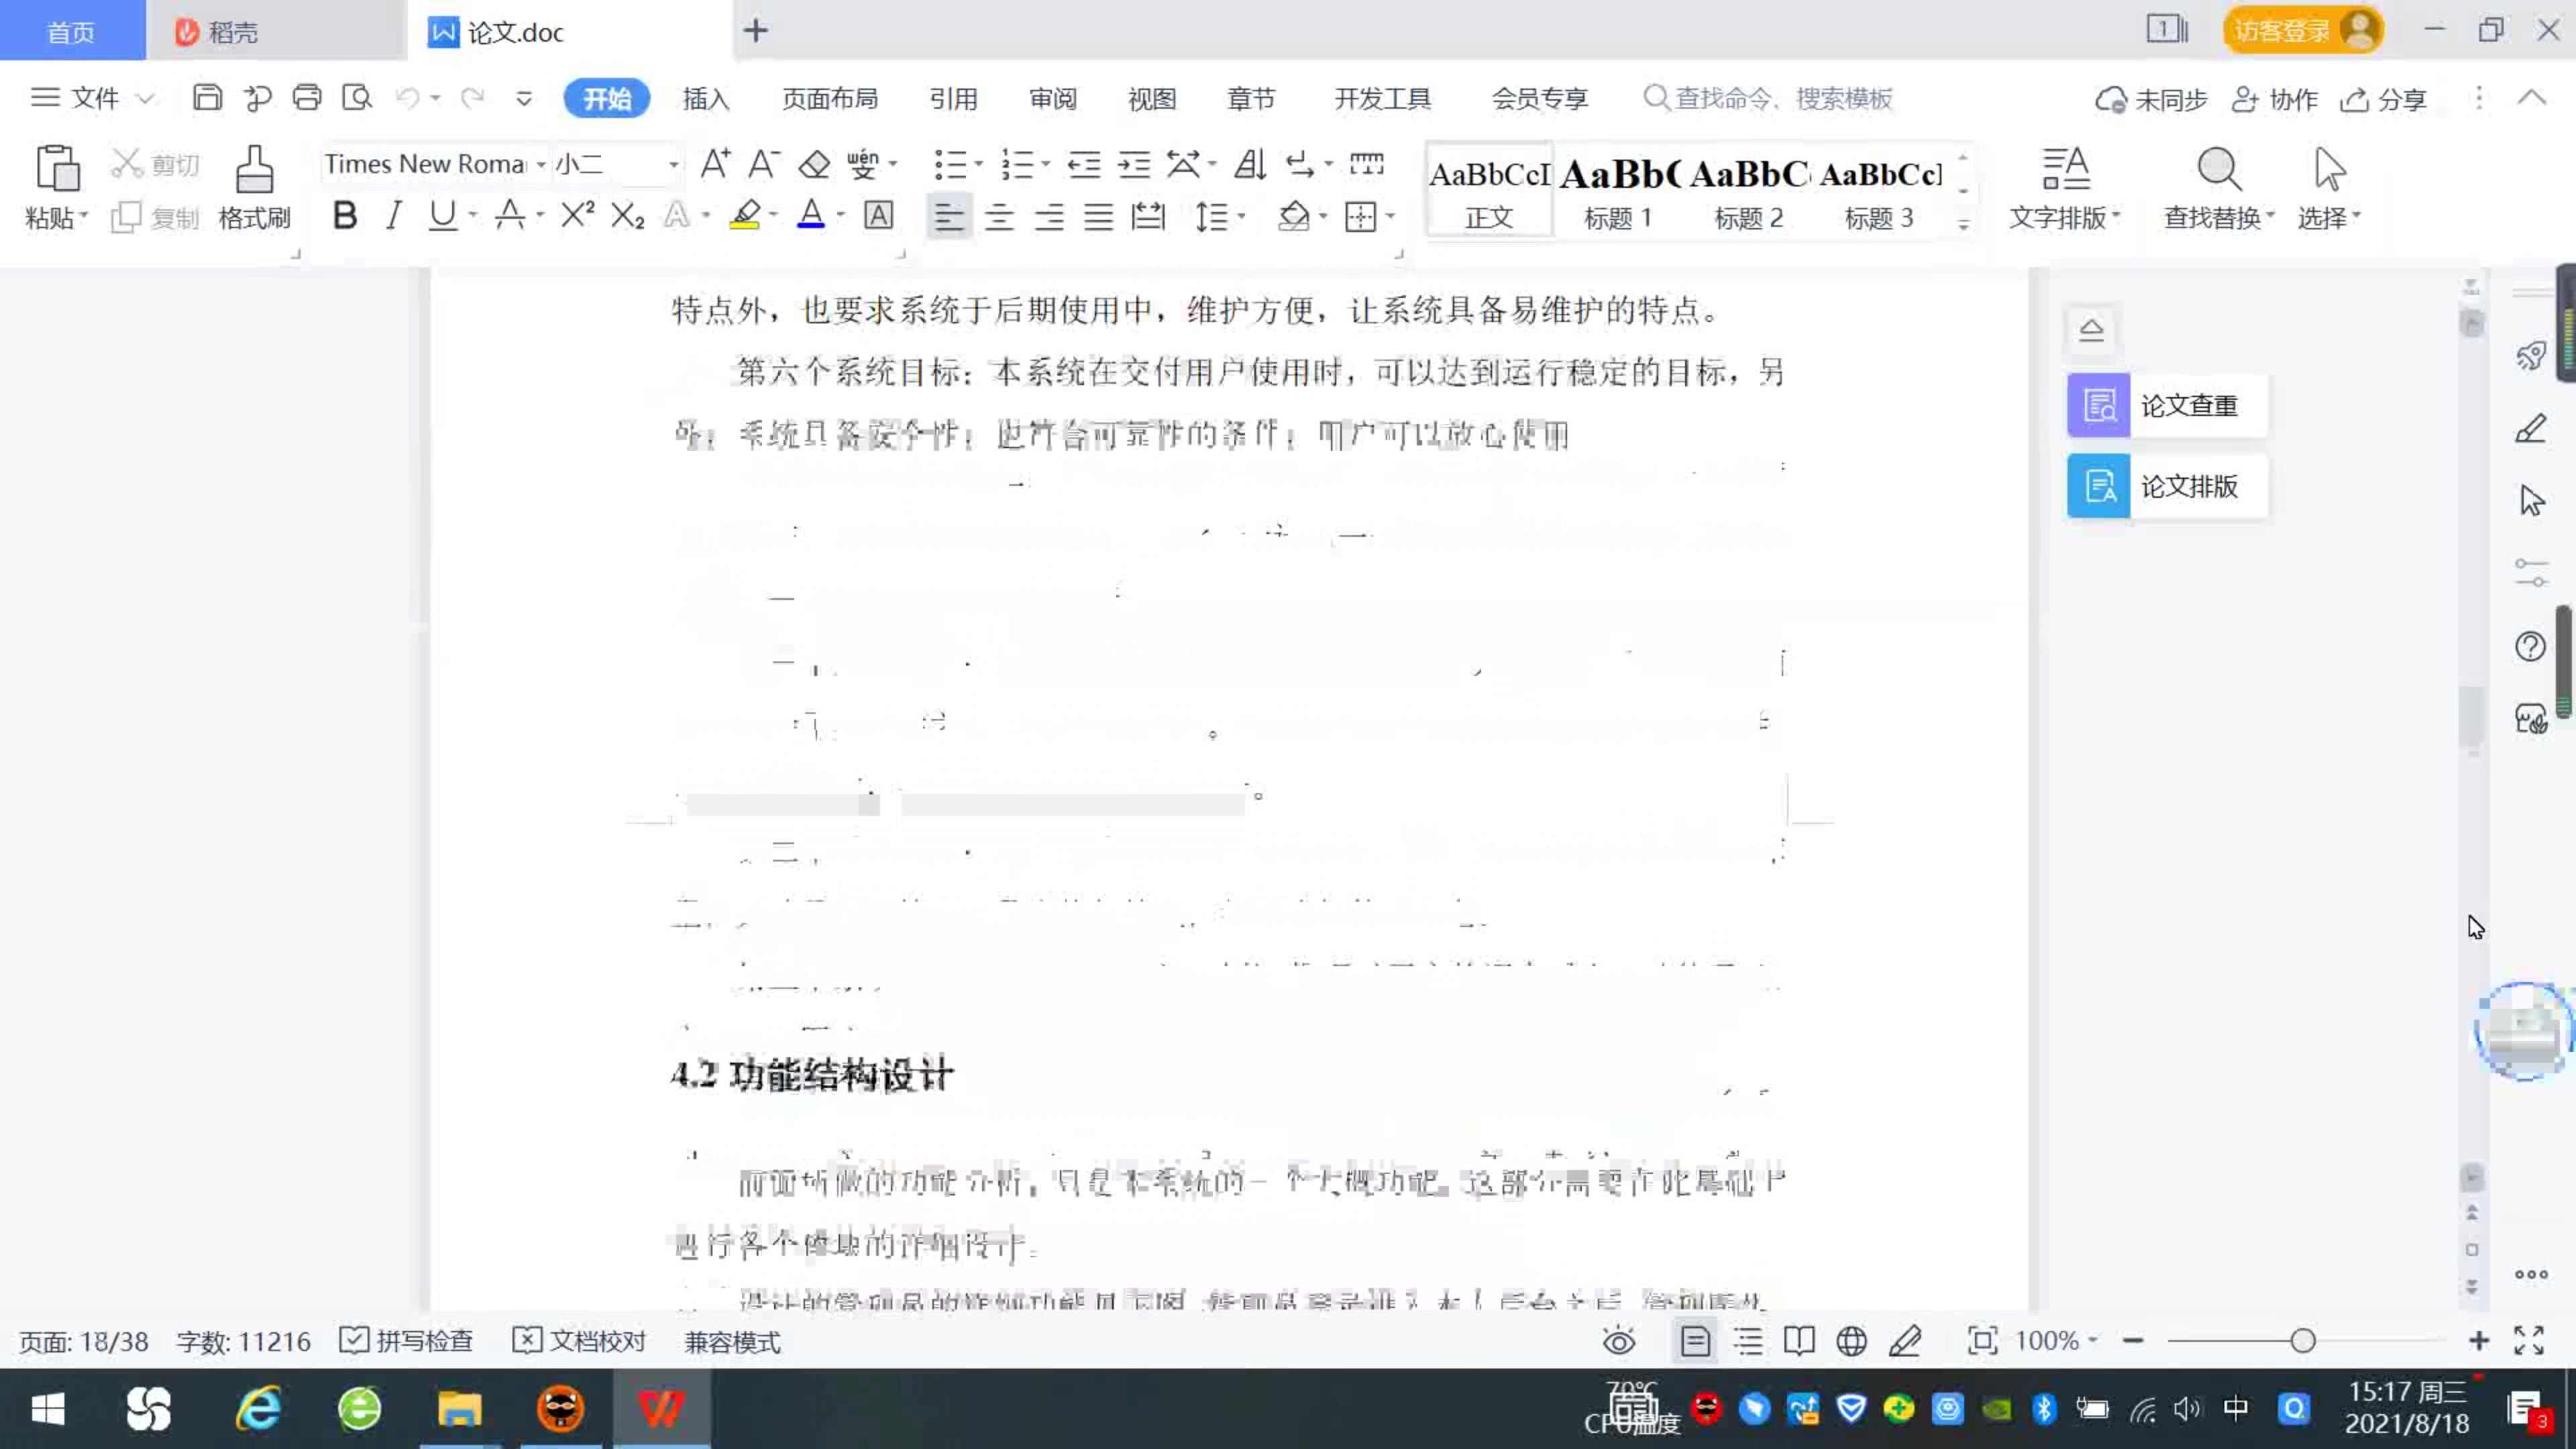Toggle spell check (拼写检查) in status bar
The image size is (2576, 1449).
pos(406,1341)
